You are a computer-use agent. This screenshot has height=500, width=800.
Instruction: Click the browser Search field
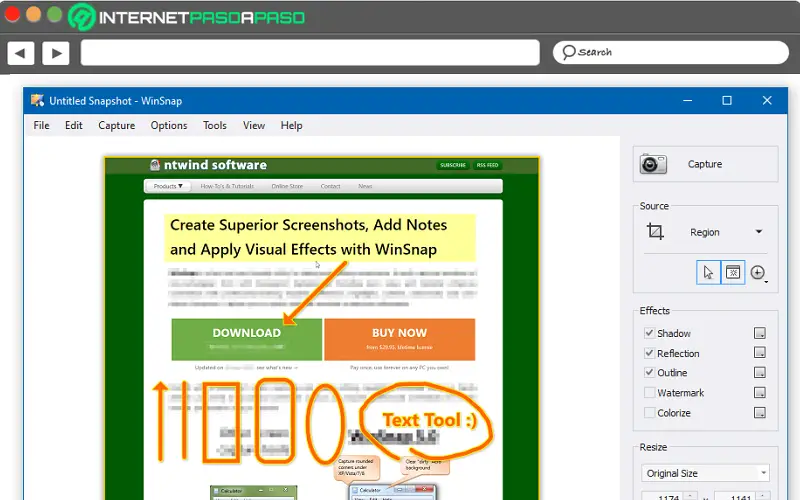pos(670,53)
